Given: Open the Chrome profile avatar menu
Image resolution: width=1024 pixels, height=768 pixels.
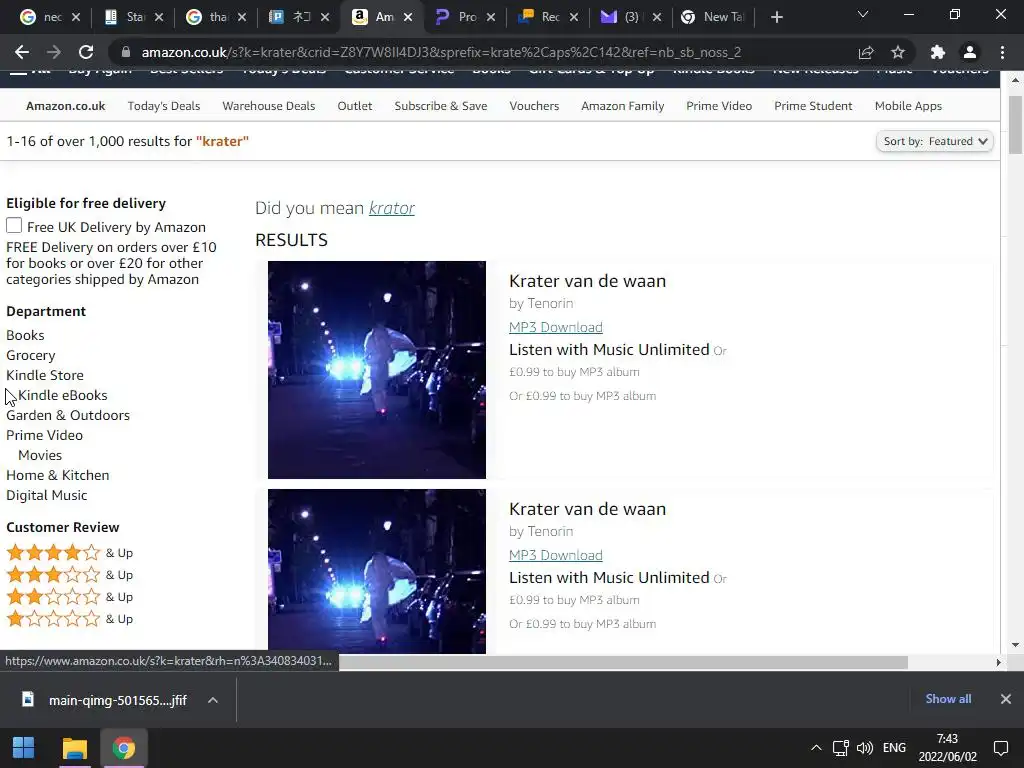Looking at the screenshot, I should pyautogui.click(x=970, y=52).
